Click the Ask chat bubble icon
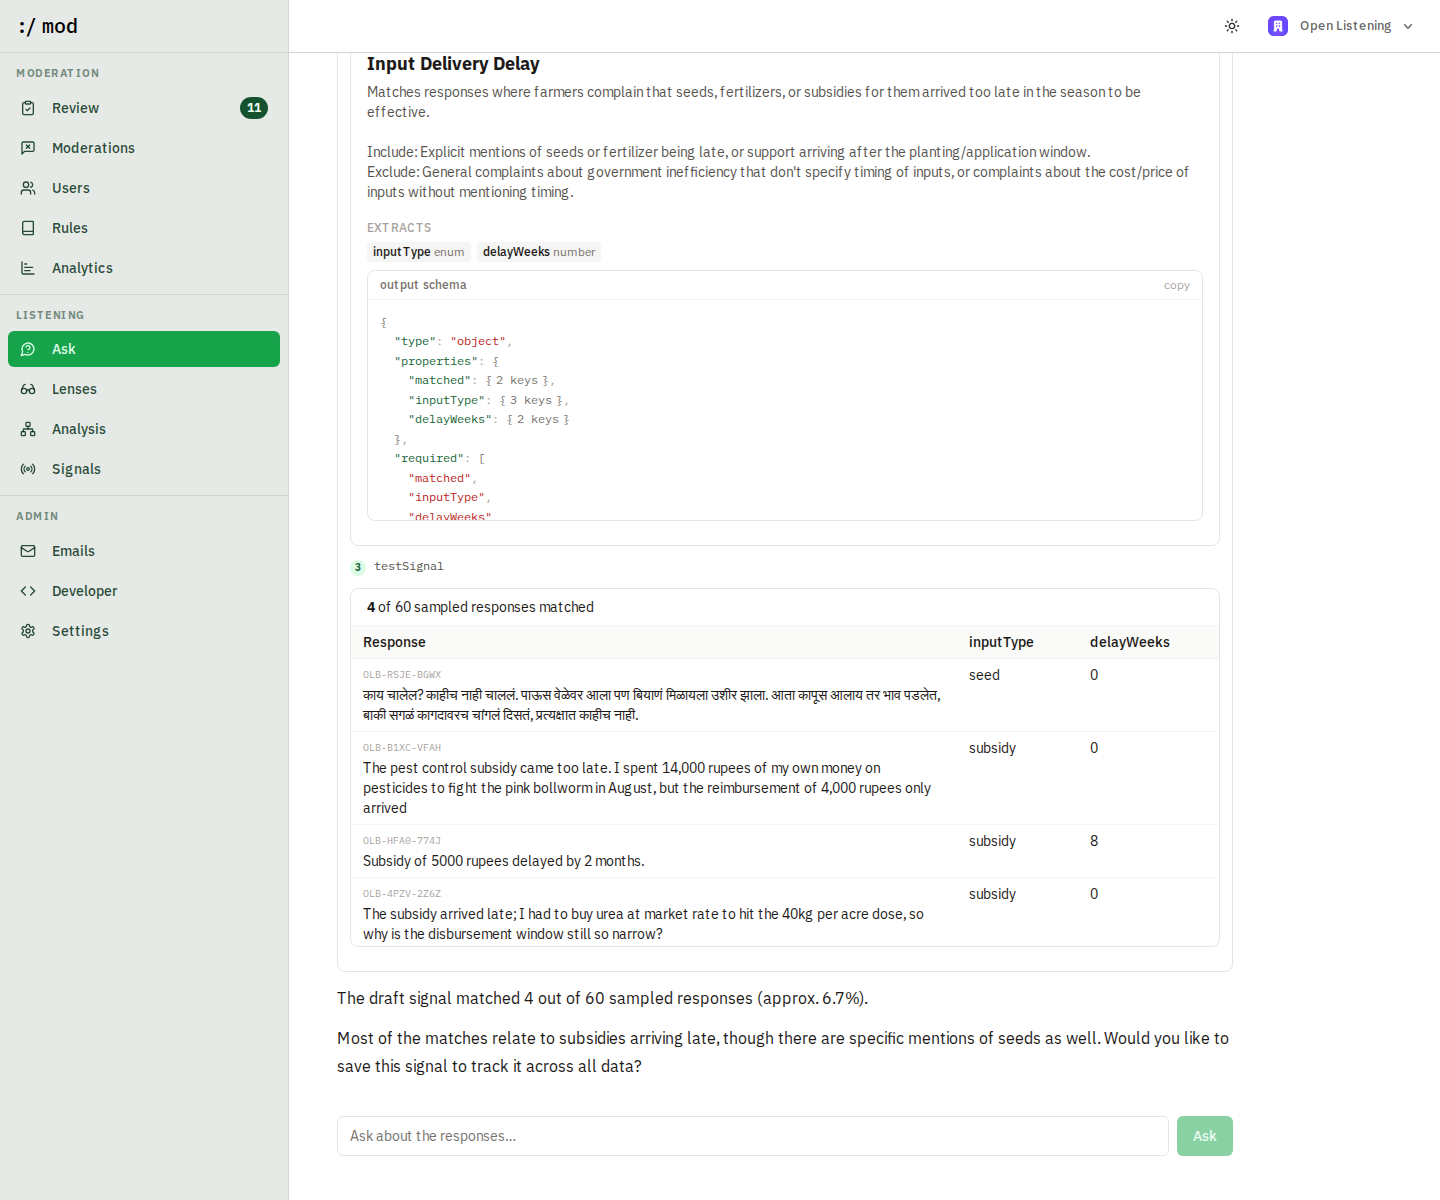Image resolution: width=1440 pixels, height=1200 pixels. (x=28, y=349)
